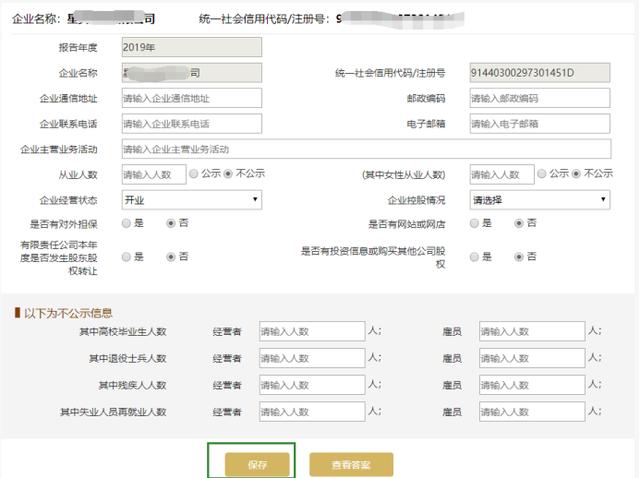Focus 残疾人 经营者 number field
The image size is (640, 478).
tap(312, 385)
